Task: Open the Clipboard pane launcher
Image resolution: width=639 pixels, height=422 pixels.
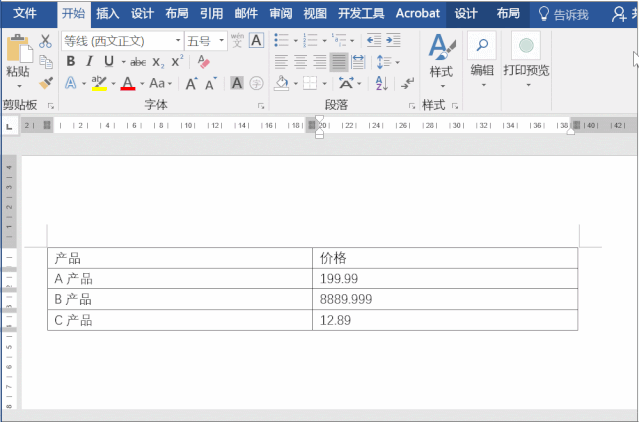Action: [51, 106]
